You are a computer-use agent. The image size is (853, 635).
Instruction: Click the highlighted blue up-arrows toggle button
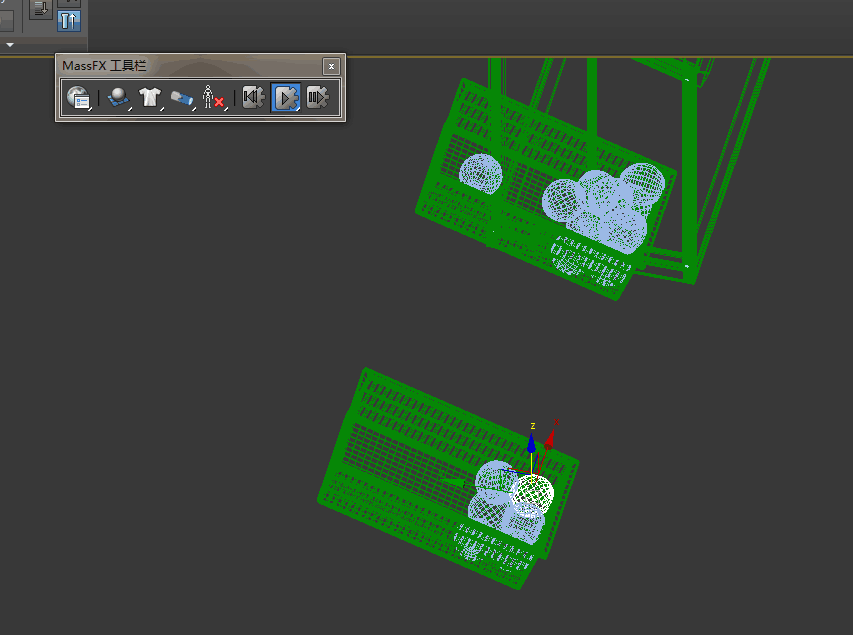coord(69,21)
